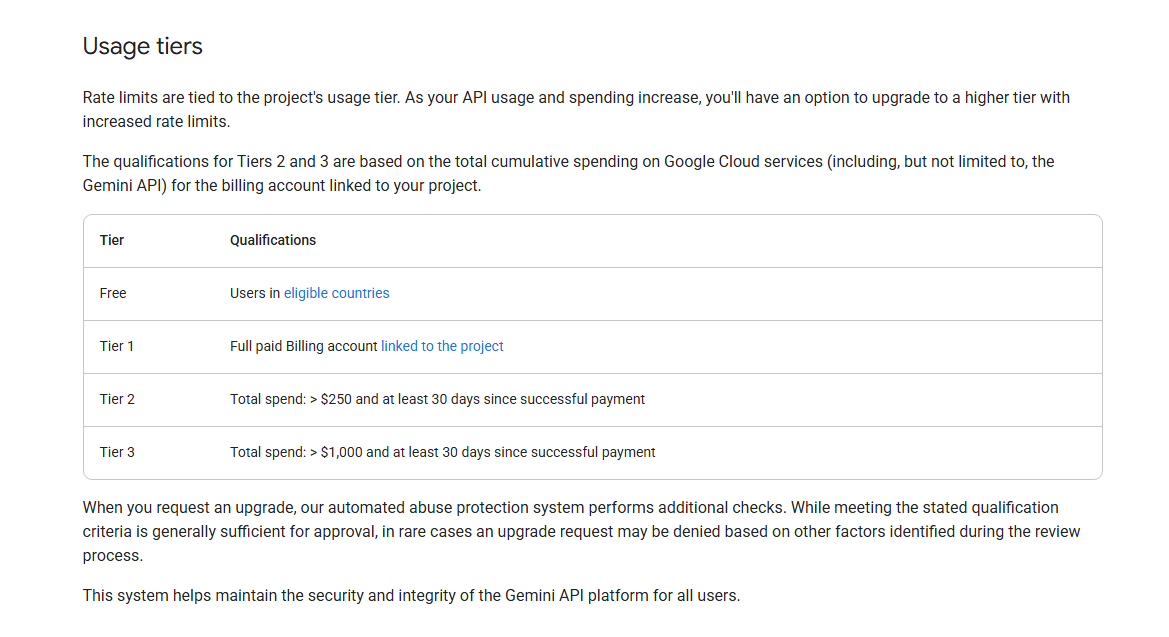This screenshot has height=637, width=1169.
Task: Click the Users in text
Action: click(x=255, y=293)
